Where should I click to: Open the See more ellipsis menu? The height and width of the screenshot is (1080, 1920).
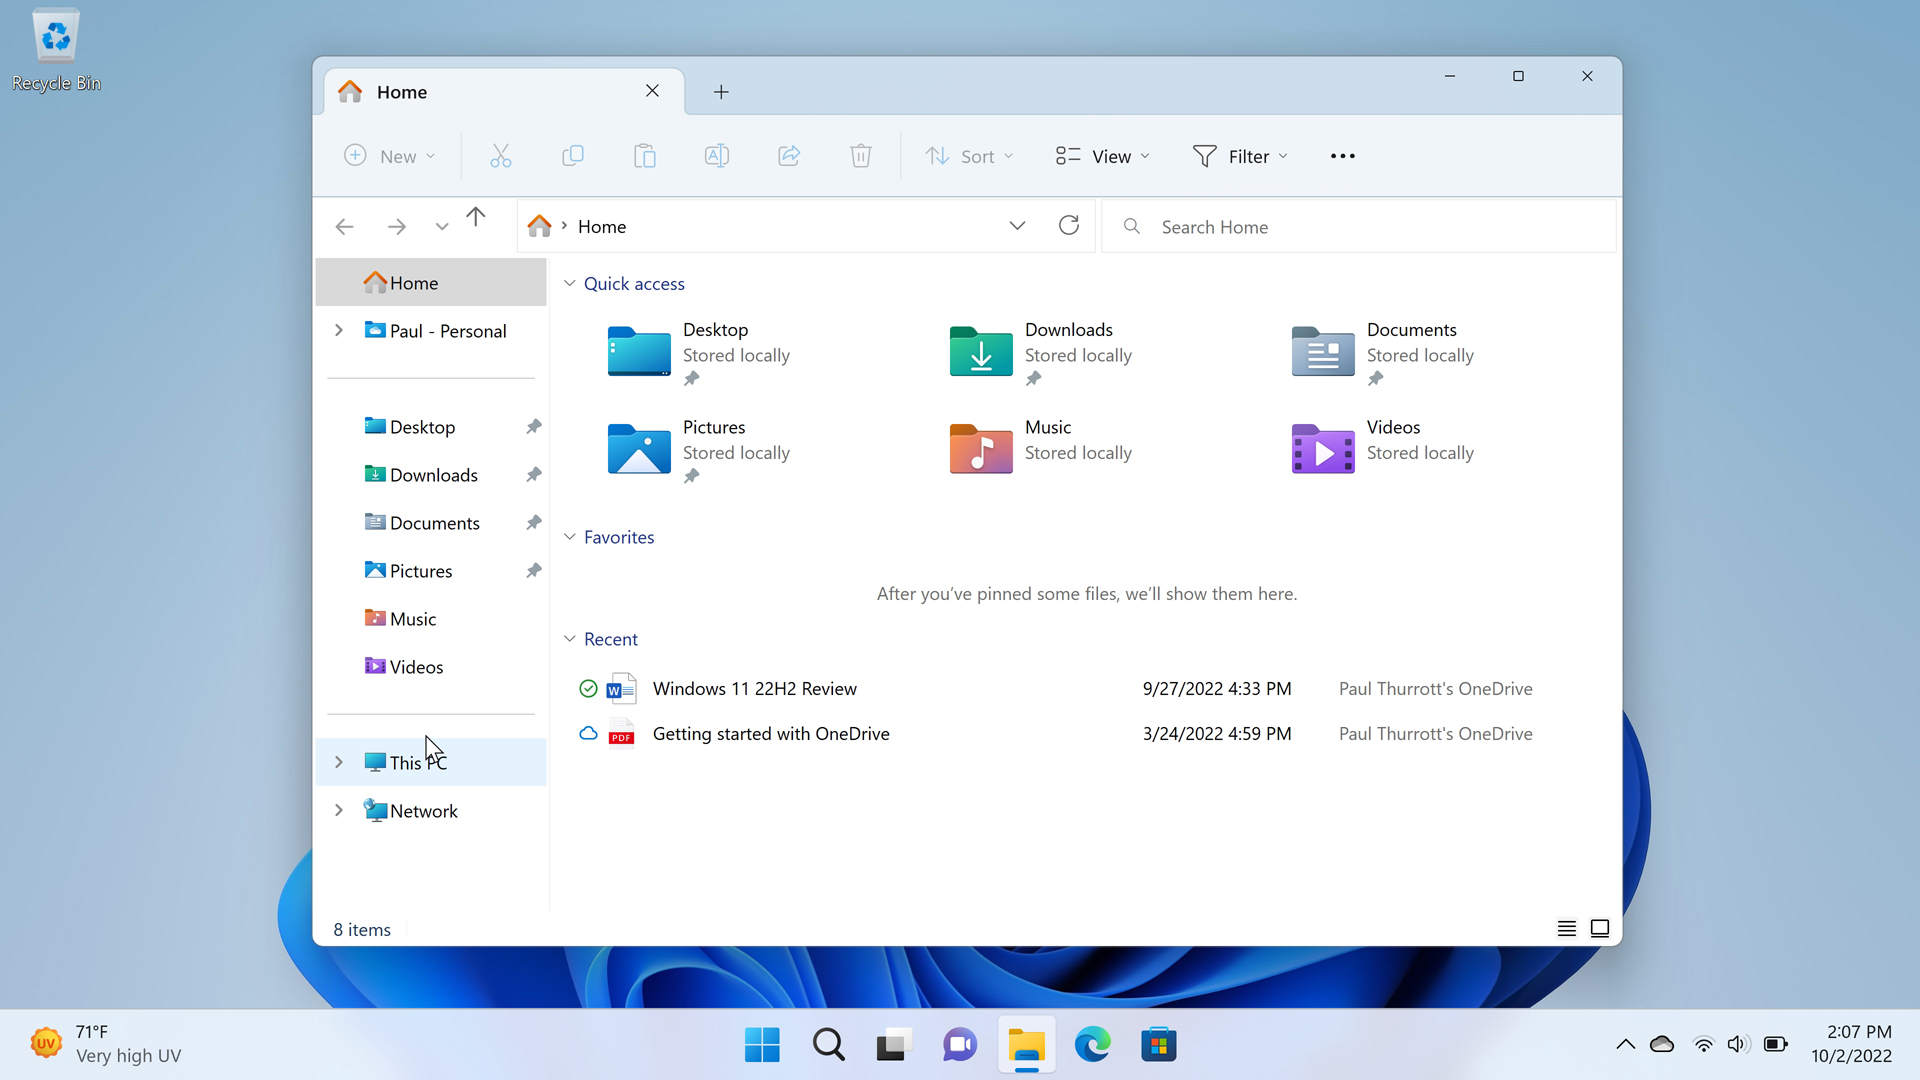(1343, 156)
